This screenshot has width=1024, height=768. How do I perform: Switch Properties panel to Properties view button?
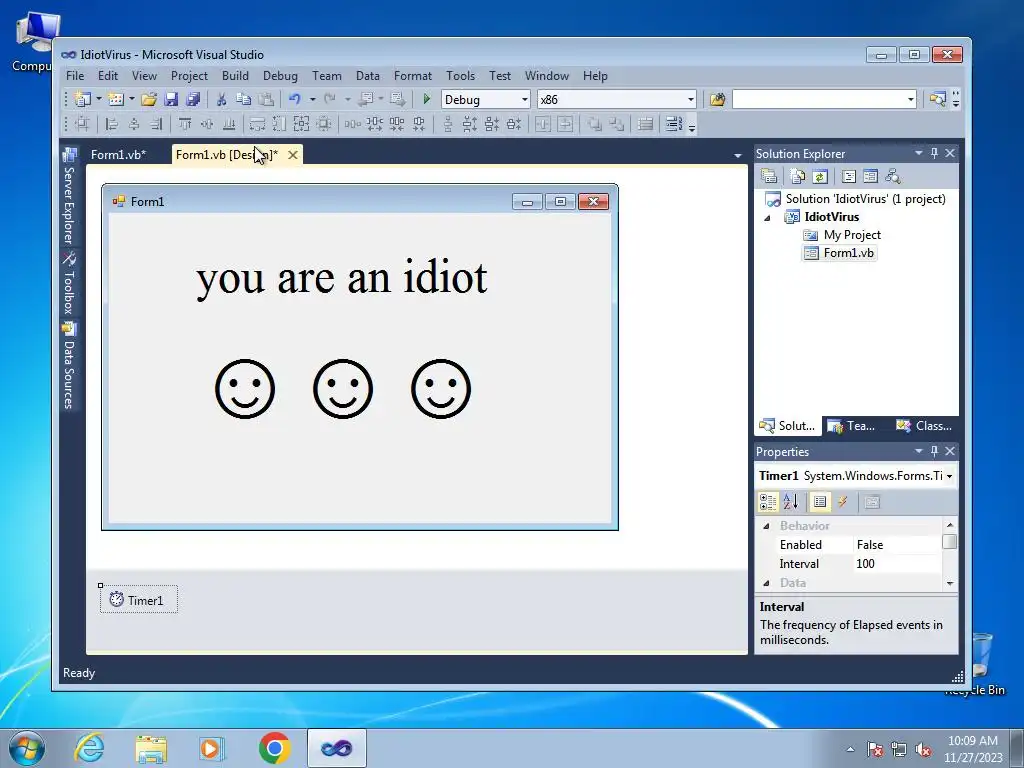pyautogui.click(x=820, y=502)
